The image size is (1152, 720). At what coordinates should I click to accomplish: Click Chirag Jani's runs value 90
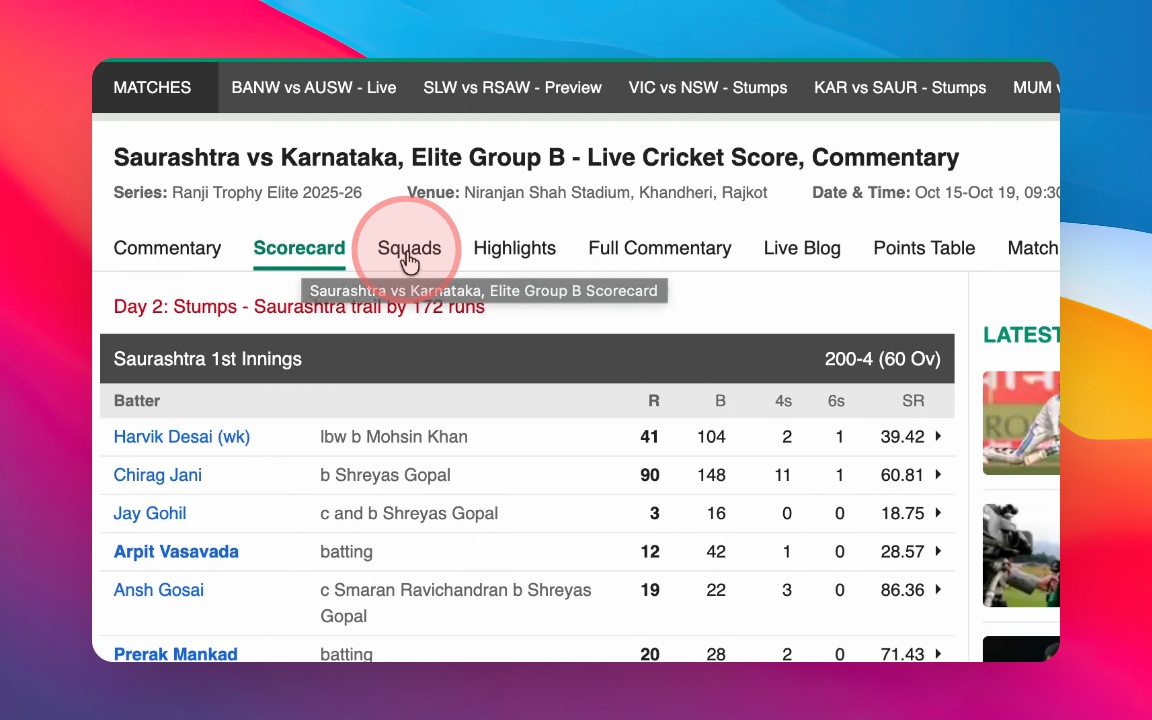tap(649, 475)
